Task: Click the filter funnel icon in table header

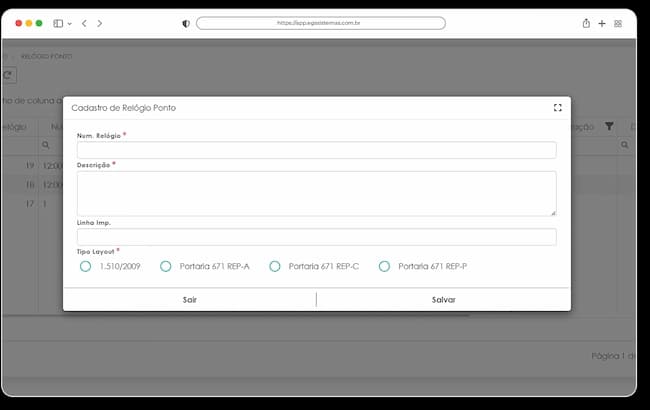Action: (x=609, y=126)
